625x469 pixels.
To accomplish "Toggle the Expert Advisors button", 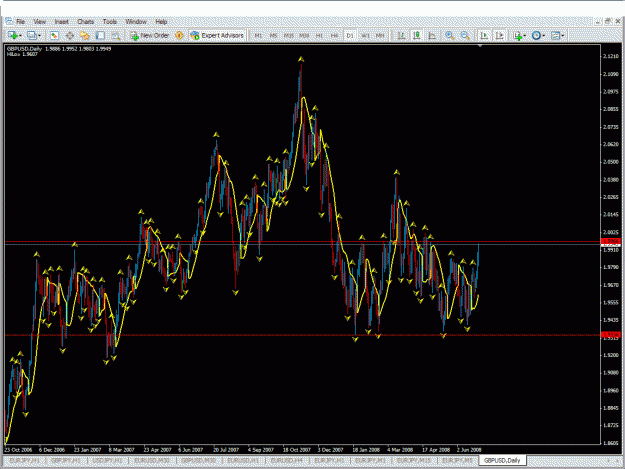I will click(x=217, y=35).
